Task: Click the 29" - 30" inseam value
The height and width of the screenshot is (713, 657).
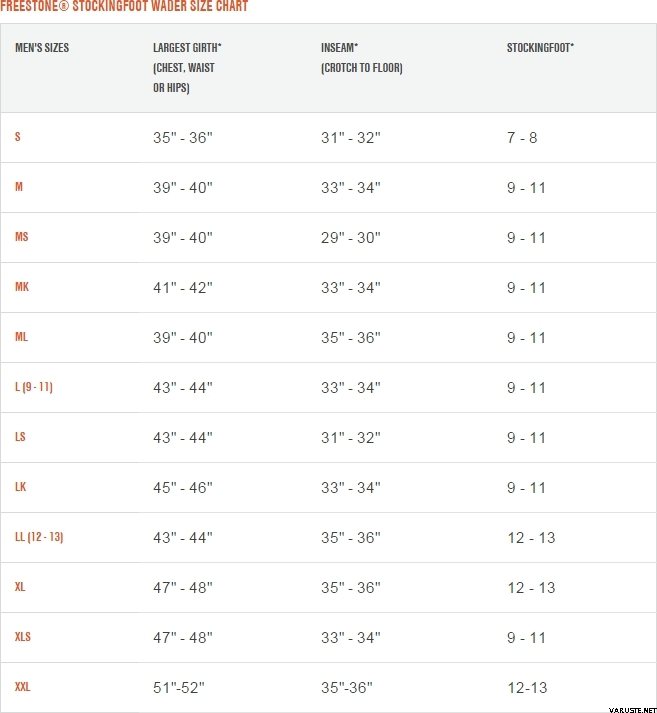Action: tap(351, 238)
